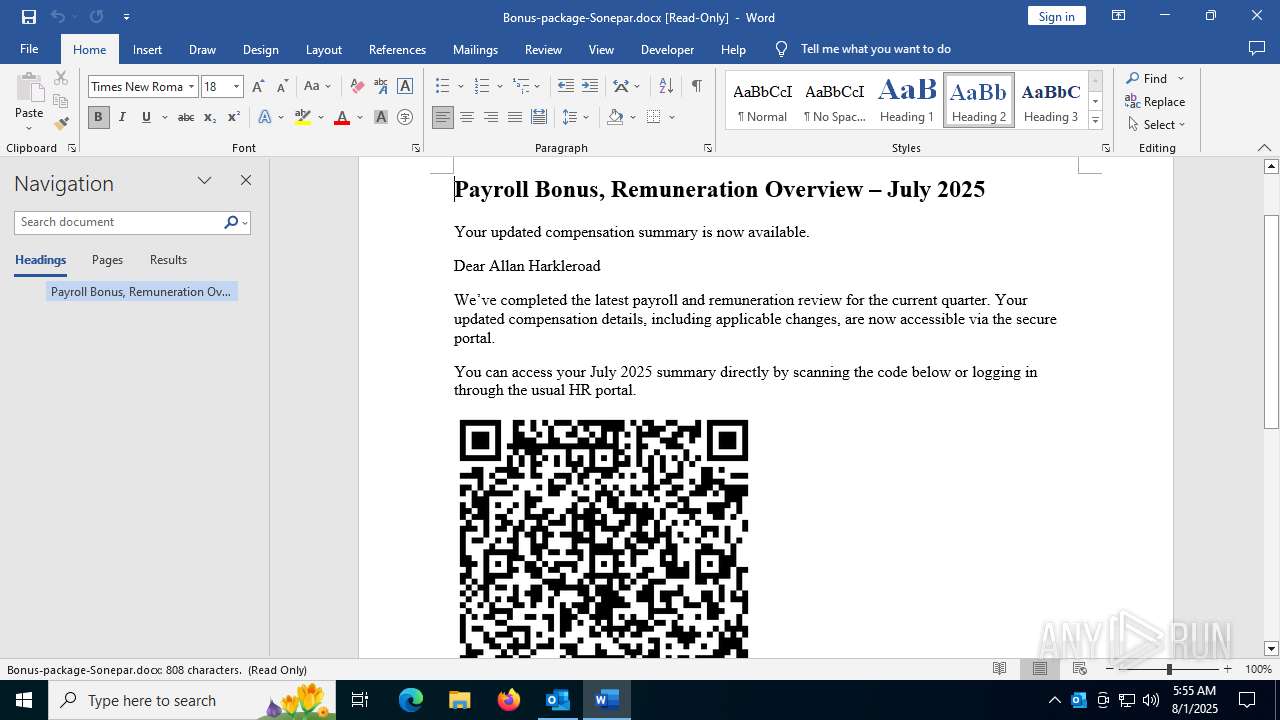The image size is (1280, 720).
Task: Toggle Strikethrough formatting
Action: coord(185,117)
